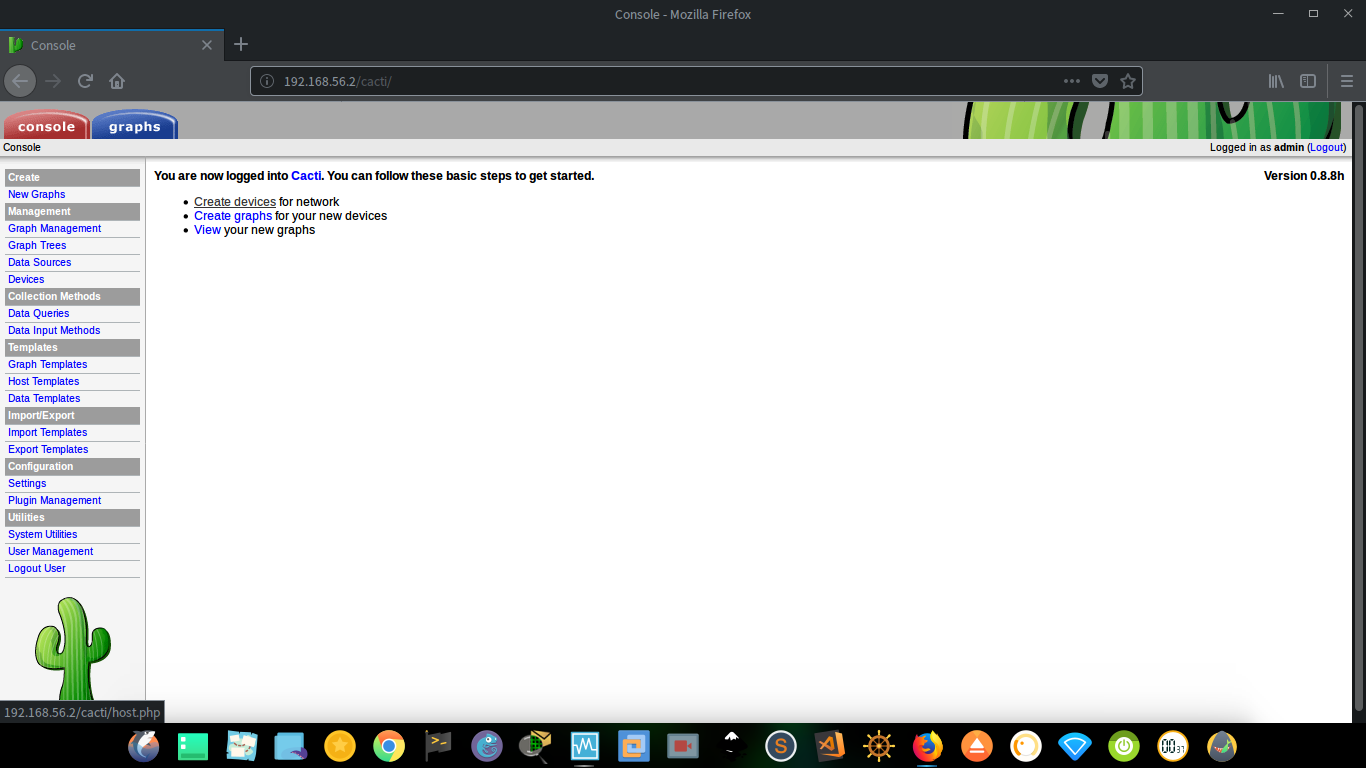Click Logout User in sidebar
This screenshot has width=1366, height=768.
(x=37, y=568)
